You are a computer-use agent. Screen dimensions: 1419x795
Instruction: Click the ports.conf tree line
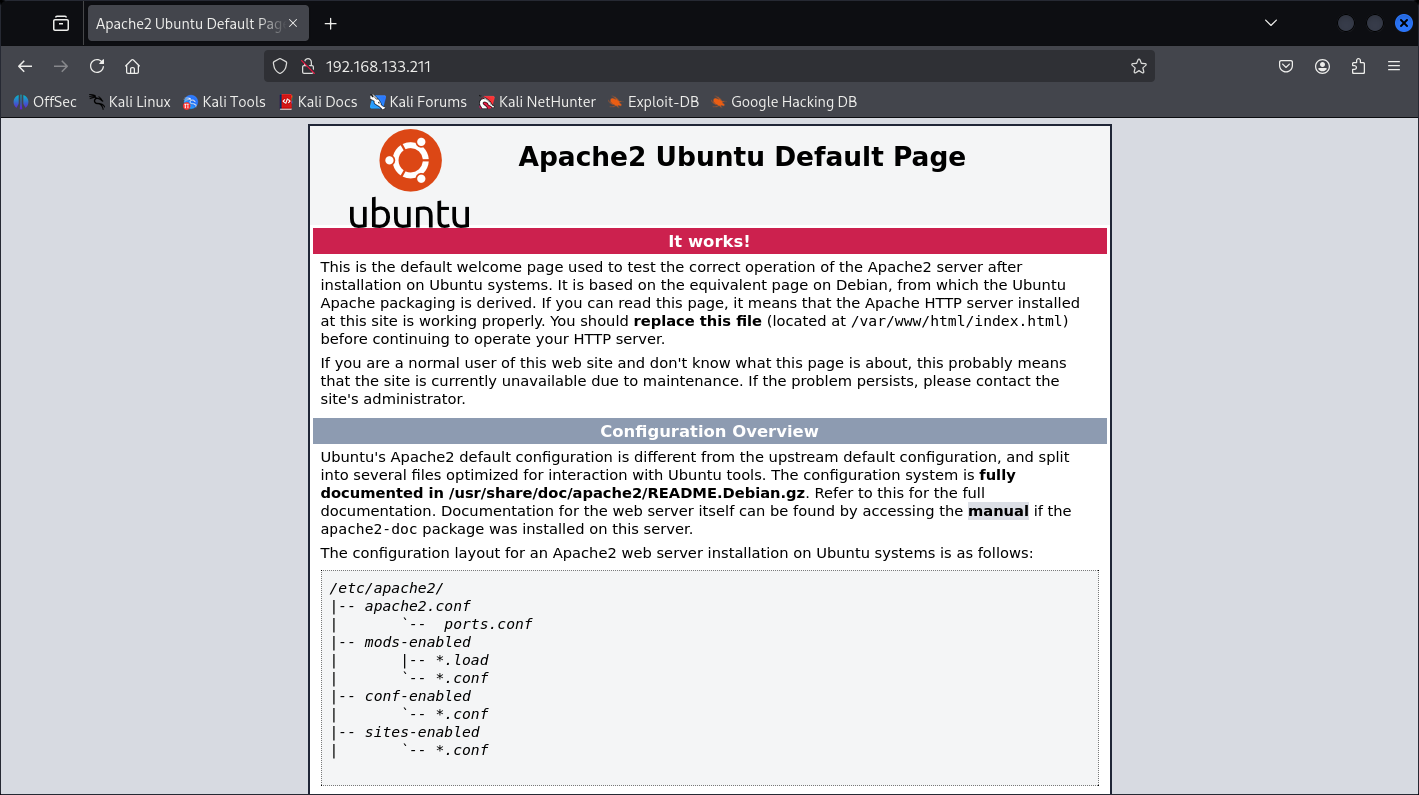click(488, 624)
